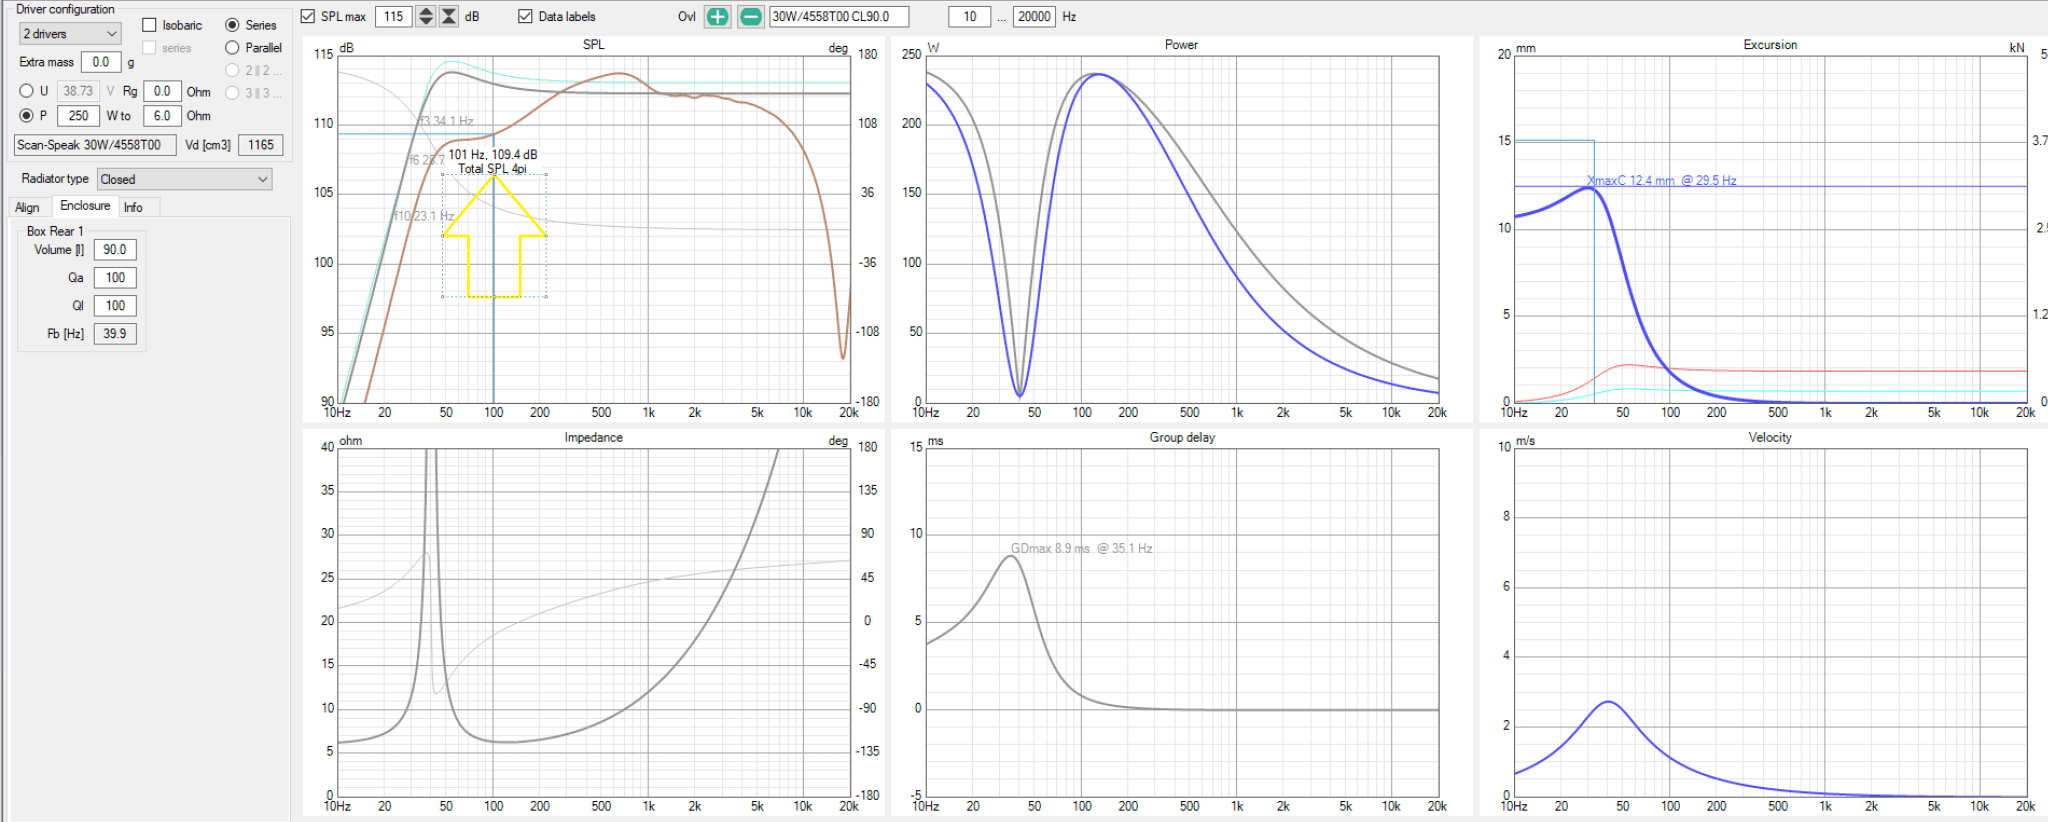Switch to the Enclosure tab

click(x=85, y=206)
